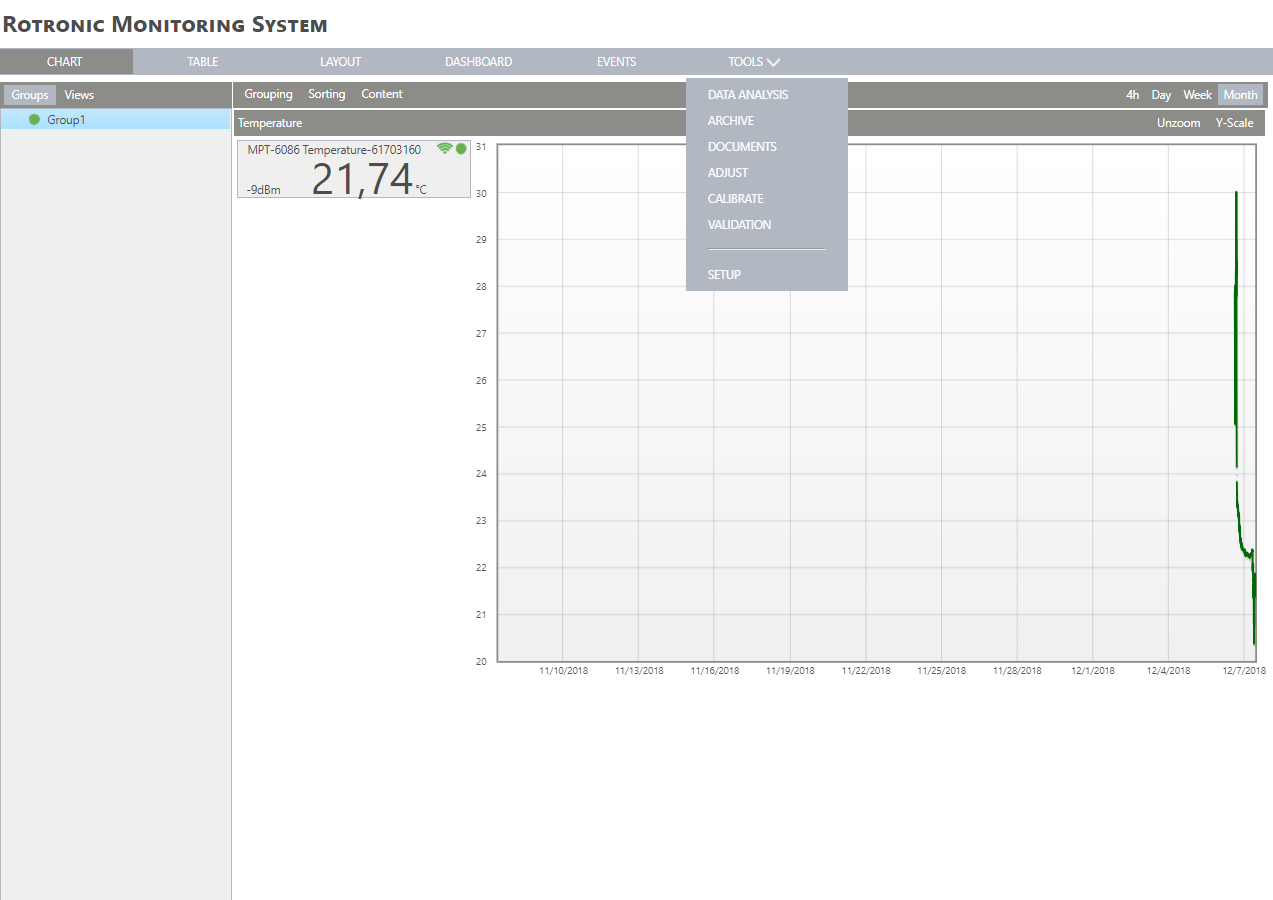
Task: Collapse the Tools dropdown menu
Action: click(x=754, y=62)
